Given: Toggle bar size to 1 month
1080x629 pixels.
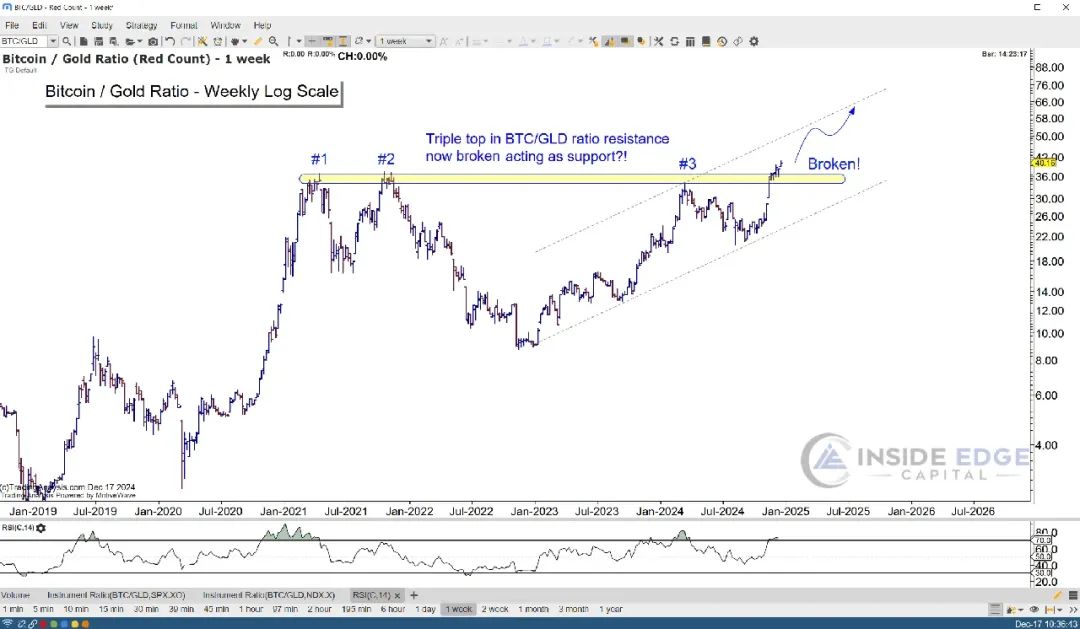Looking at the screenshot, I should [534, 609].
